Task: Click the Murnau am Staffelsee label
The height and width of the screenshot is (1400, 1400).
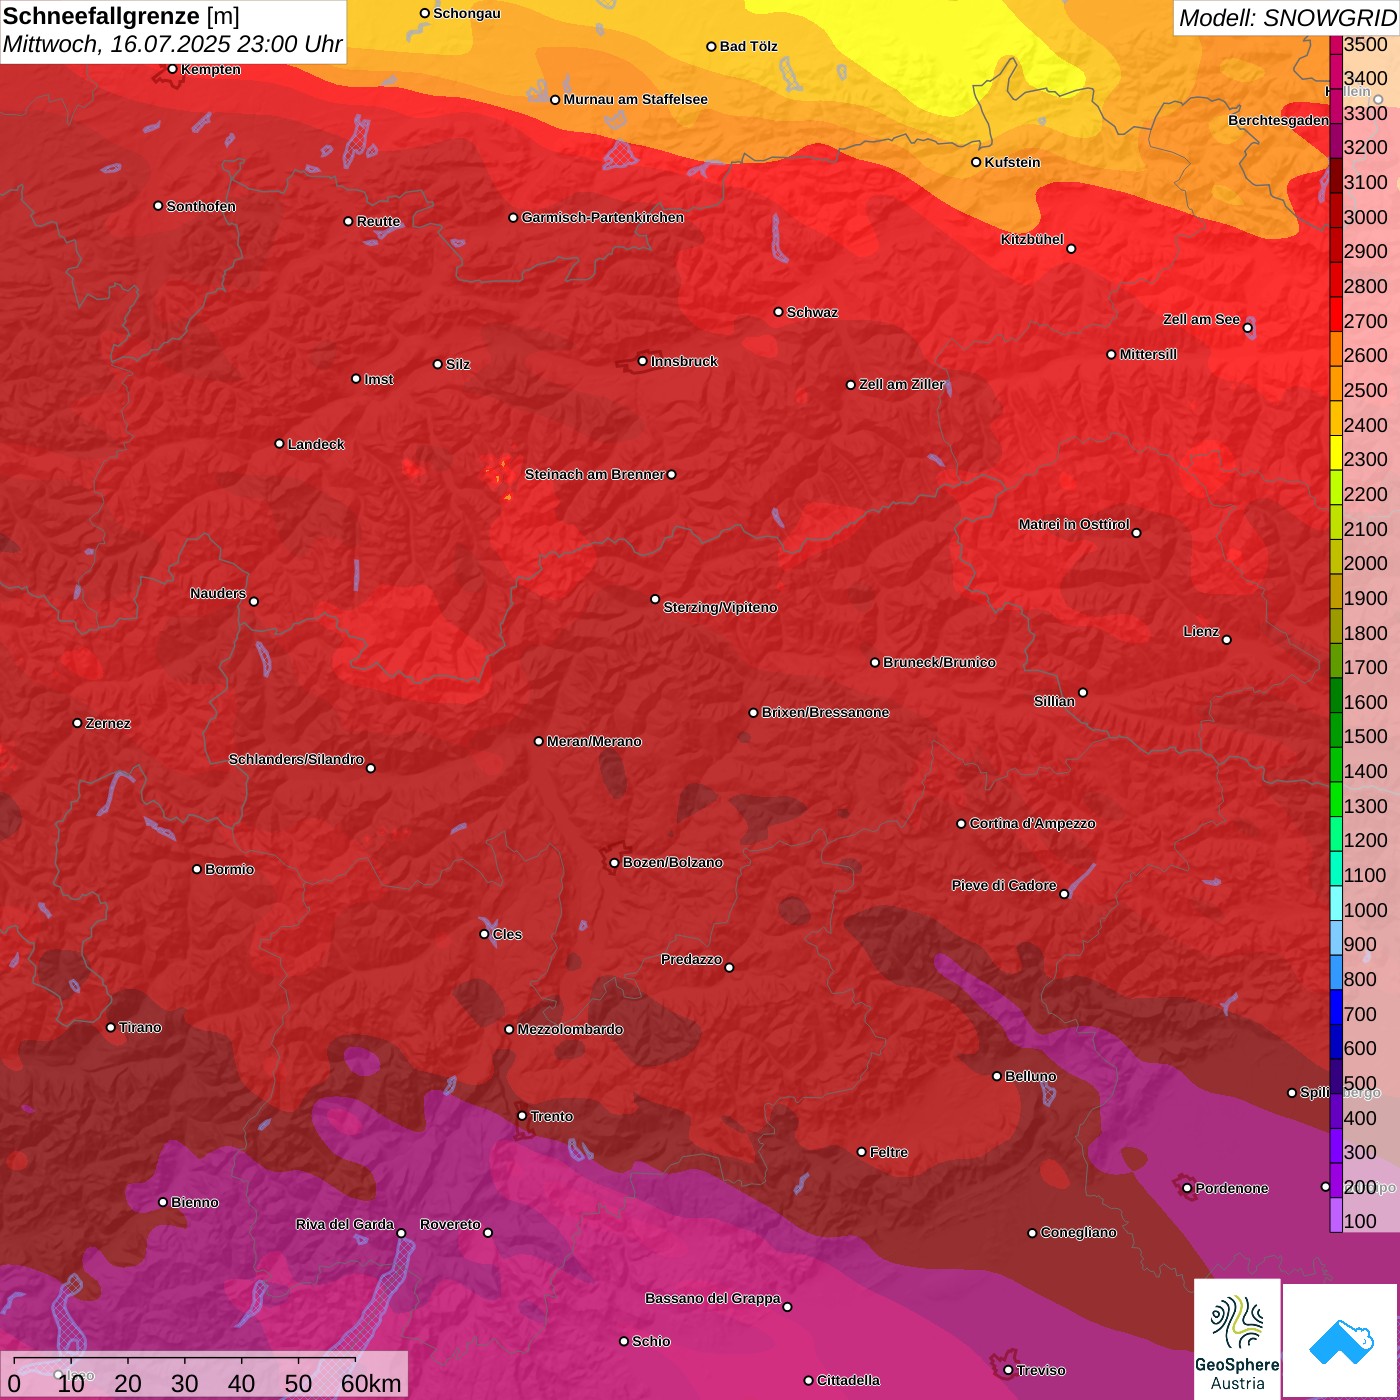Action: (635, 99)
